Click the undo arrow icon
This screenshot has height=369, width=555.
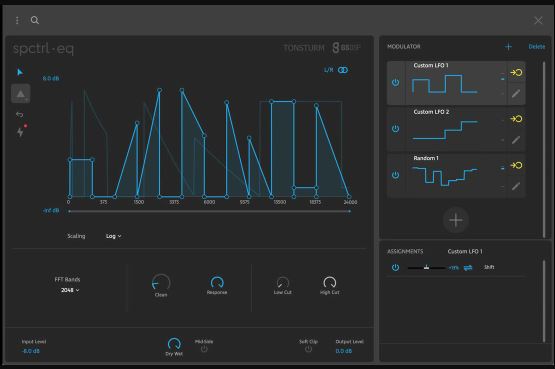20,114
